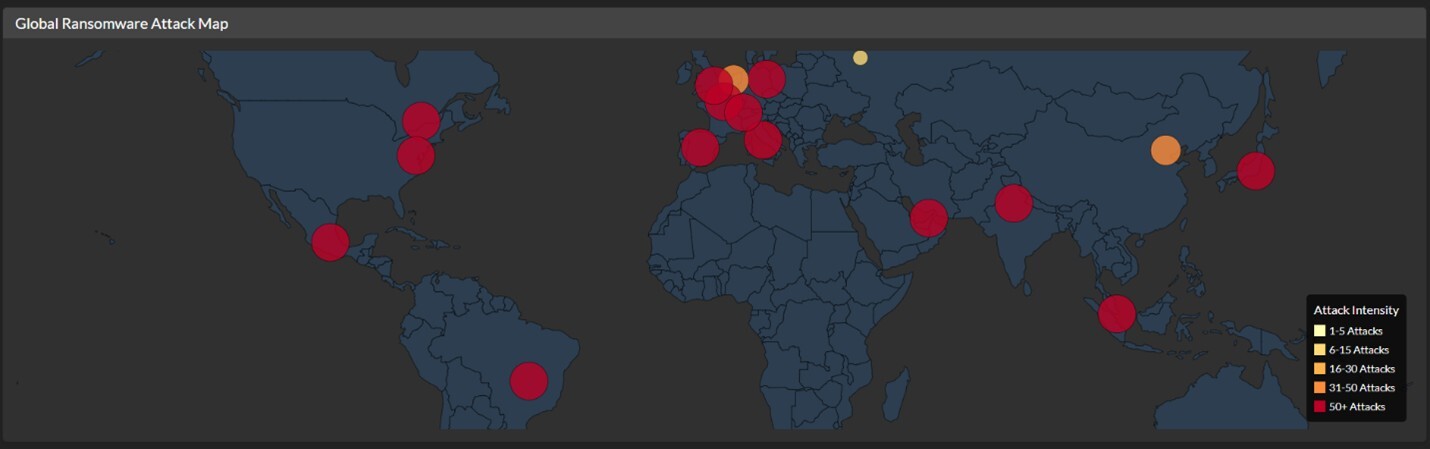
Task: Select the red marker over Poland
Action: [766, 78]
